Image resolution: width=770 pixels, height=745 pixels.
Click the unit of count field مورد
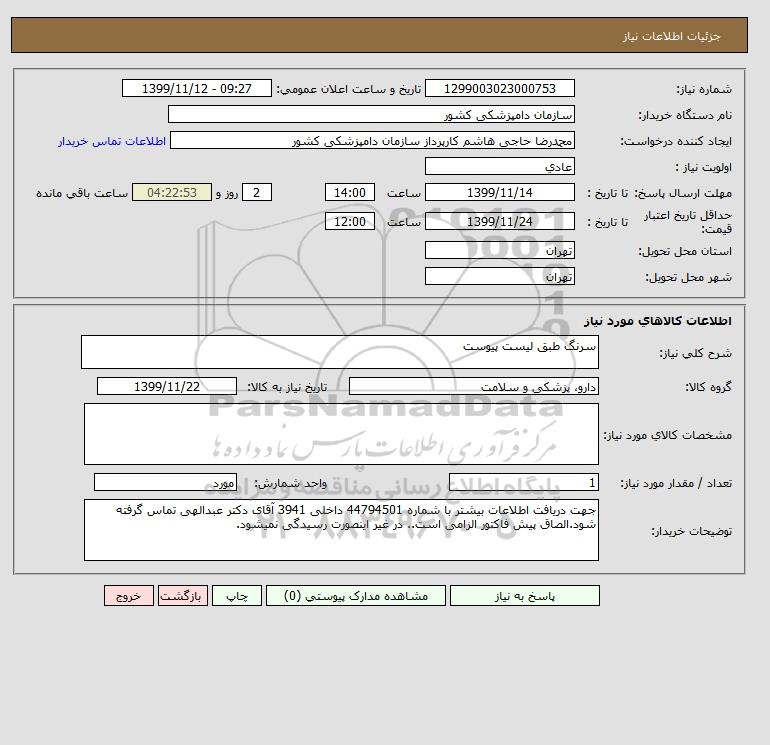click(165, 483)
